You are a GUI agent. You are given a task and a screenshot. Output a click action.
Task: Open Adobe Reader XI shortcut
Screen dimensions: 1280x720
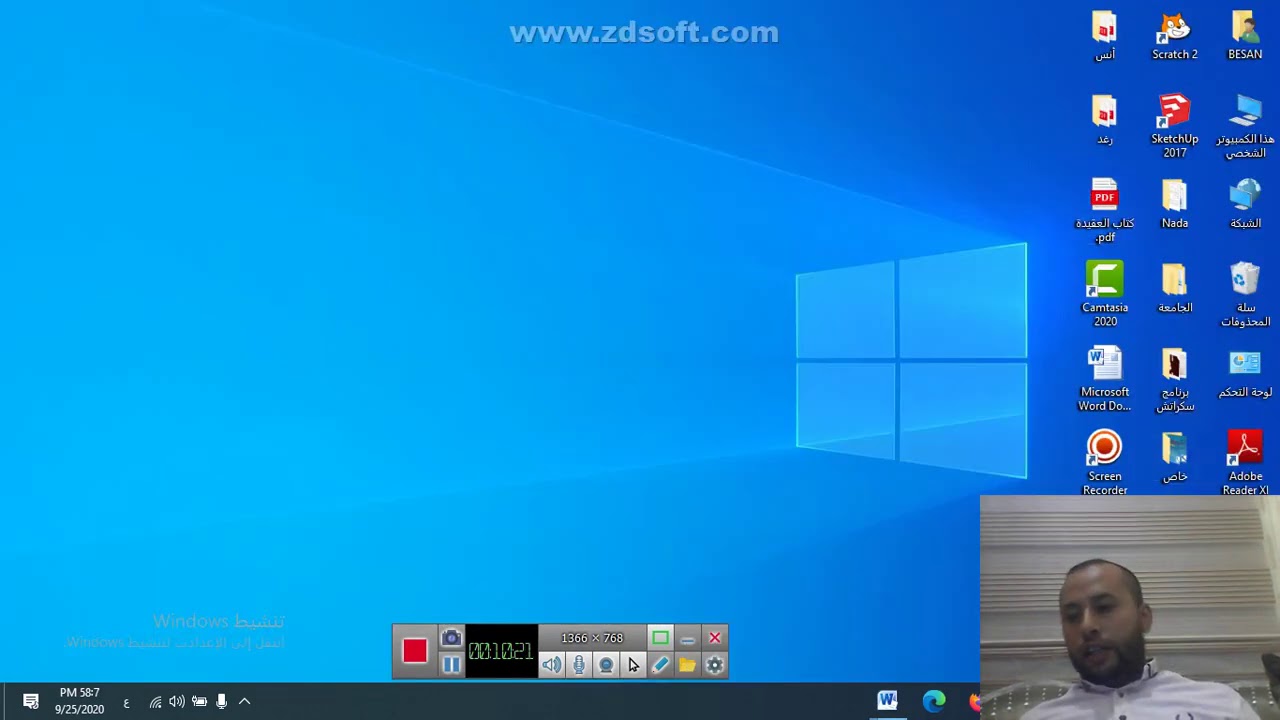1245,463
